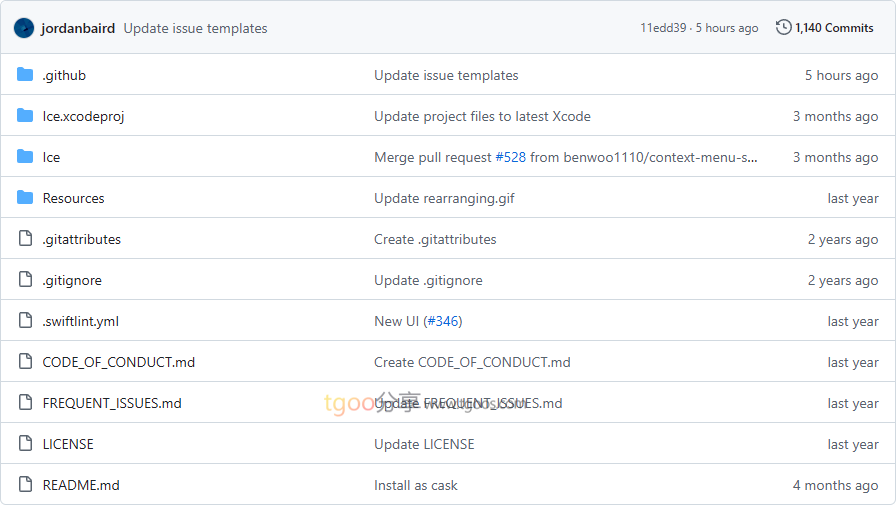Click the README.md file icon
The height and width of the screenshot is (505, 896).
click(25, 485)
